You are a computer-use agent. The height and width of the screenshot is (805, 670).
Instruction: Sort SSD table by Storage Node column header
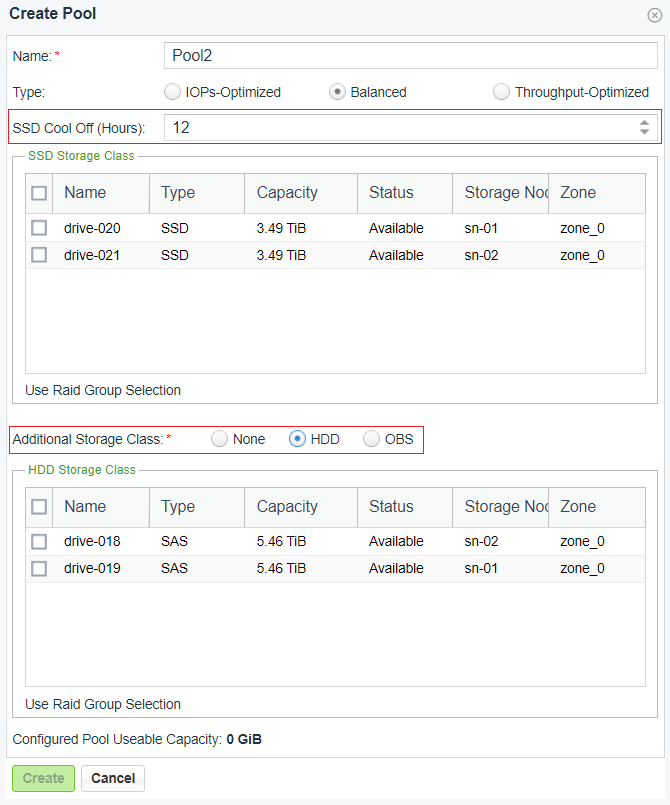click(501, 193)
